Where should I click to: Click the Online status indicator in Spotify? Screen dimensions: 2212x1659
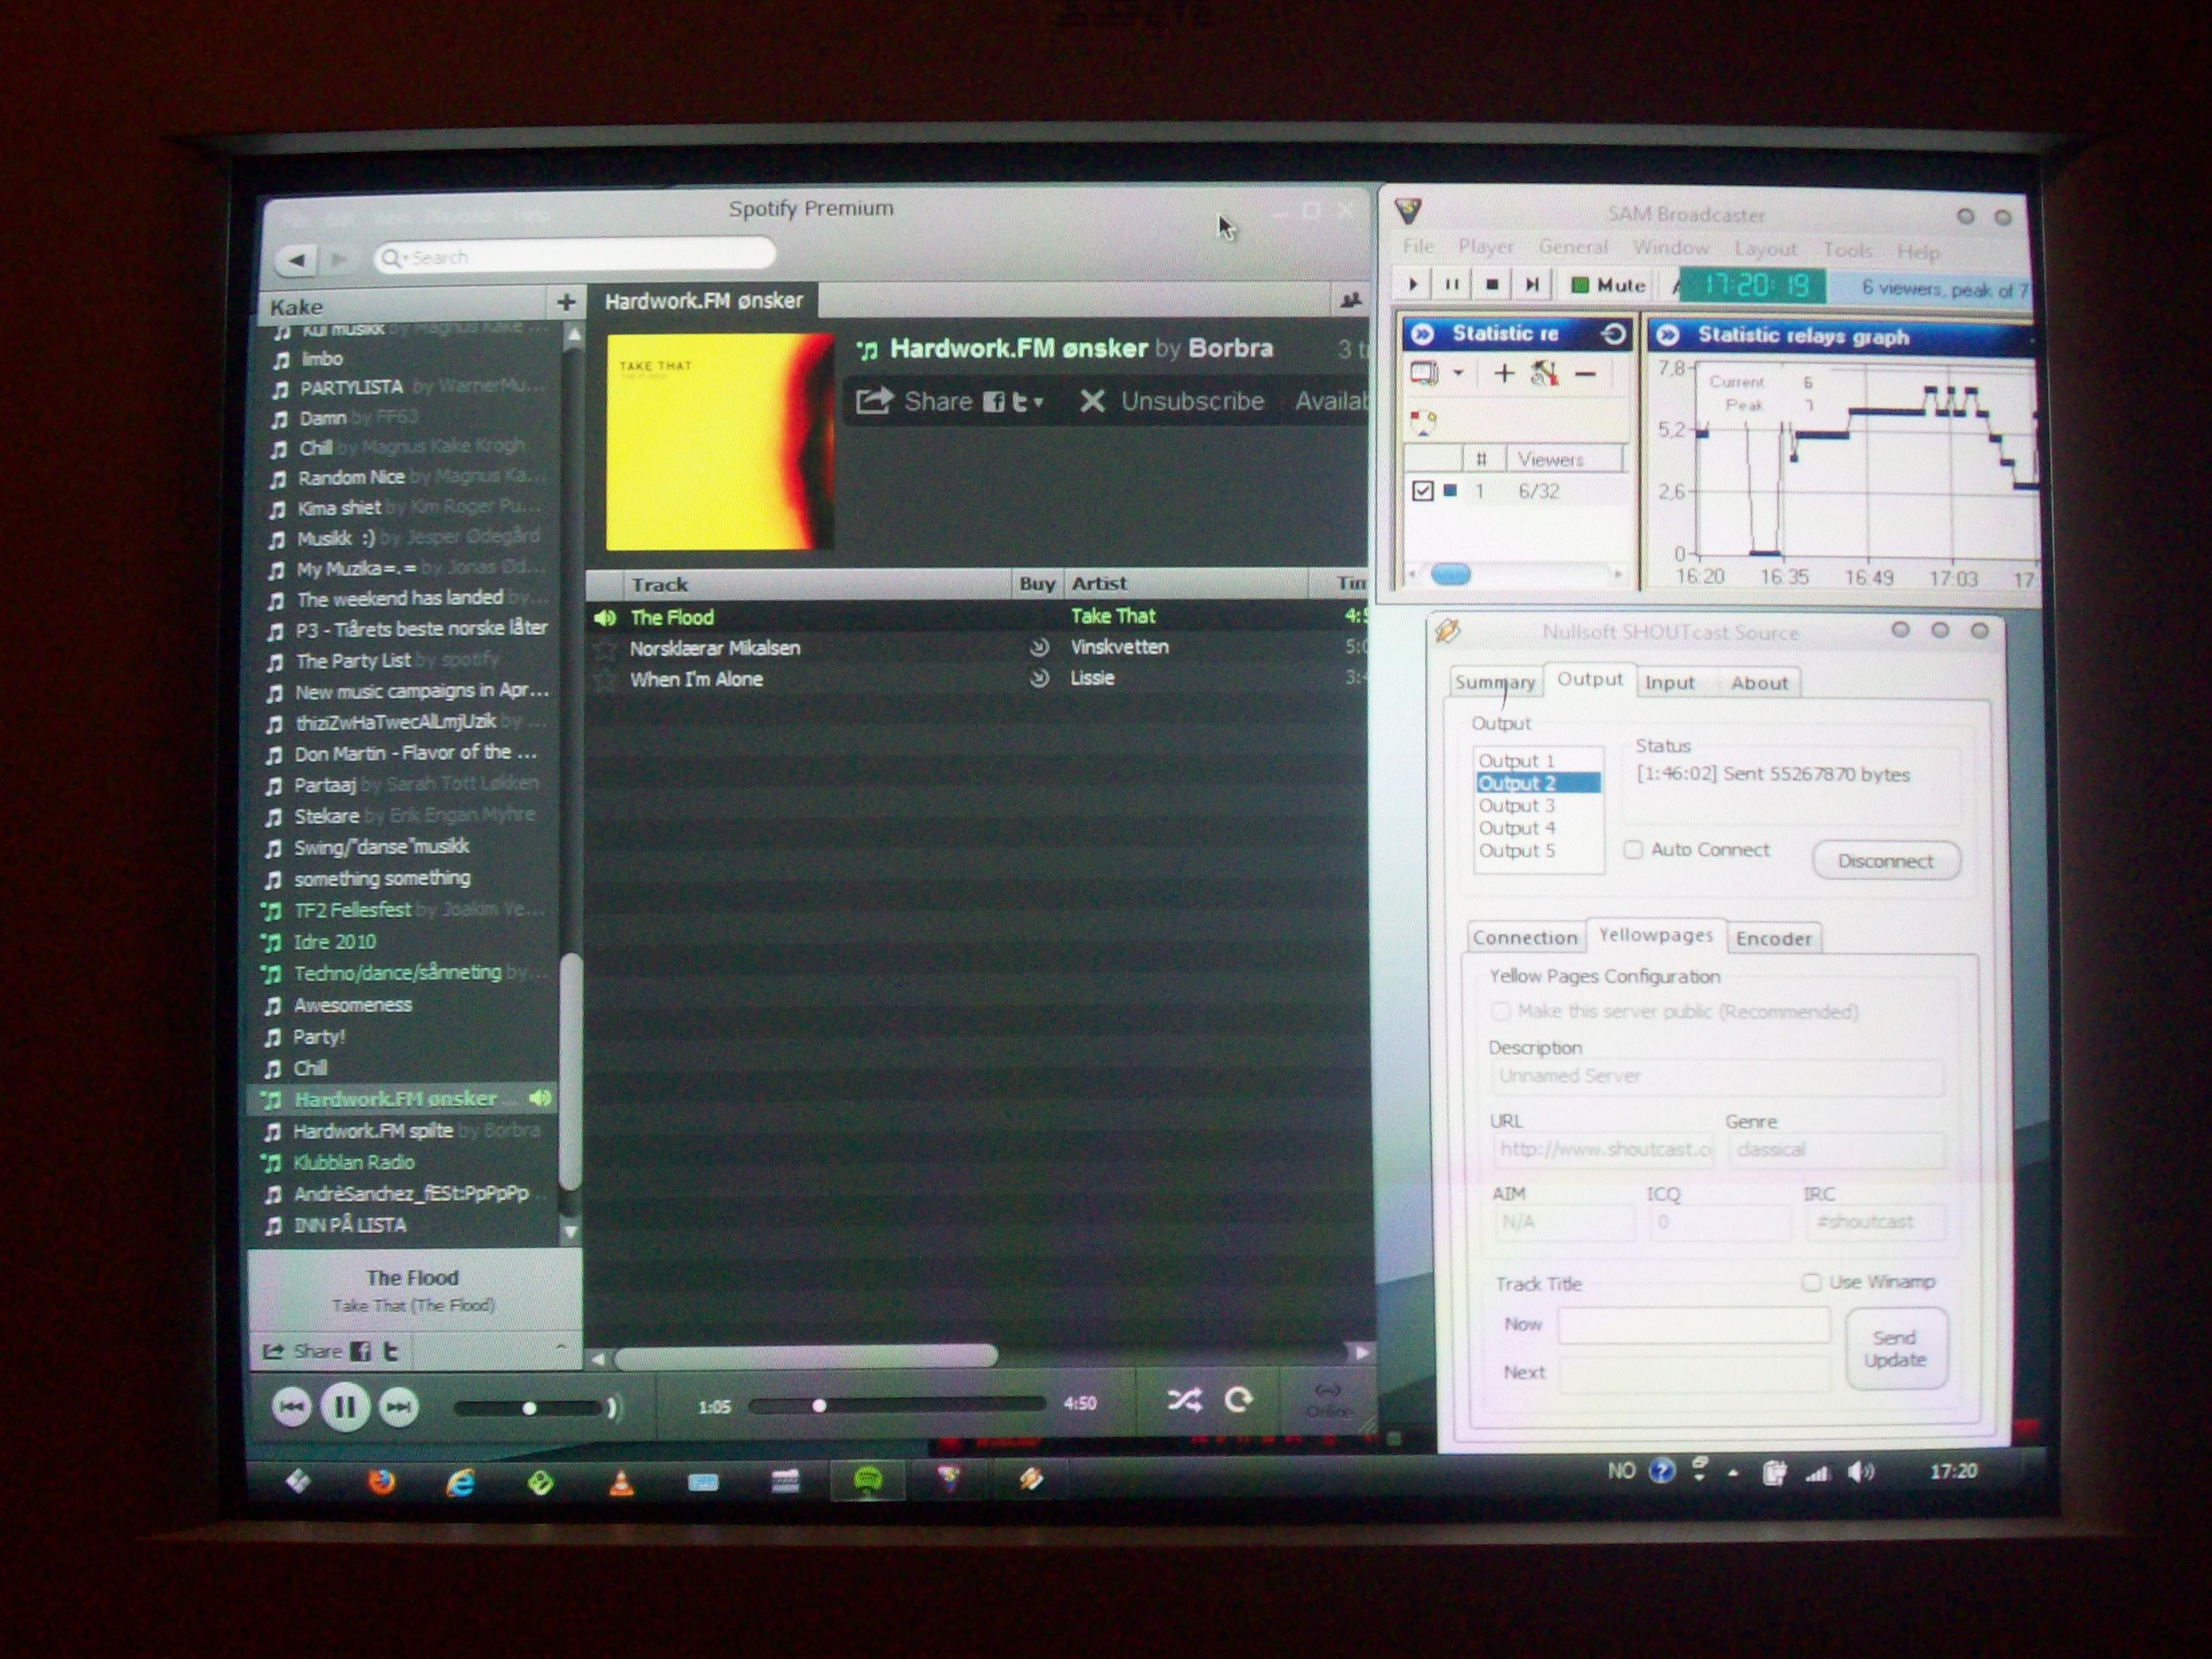click(1328, 1400)
